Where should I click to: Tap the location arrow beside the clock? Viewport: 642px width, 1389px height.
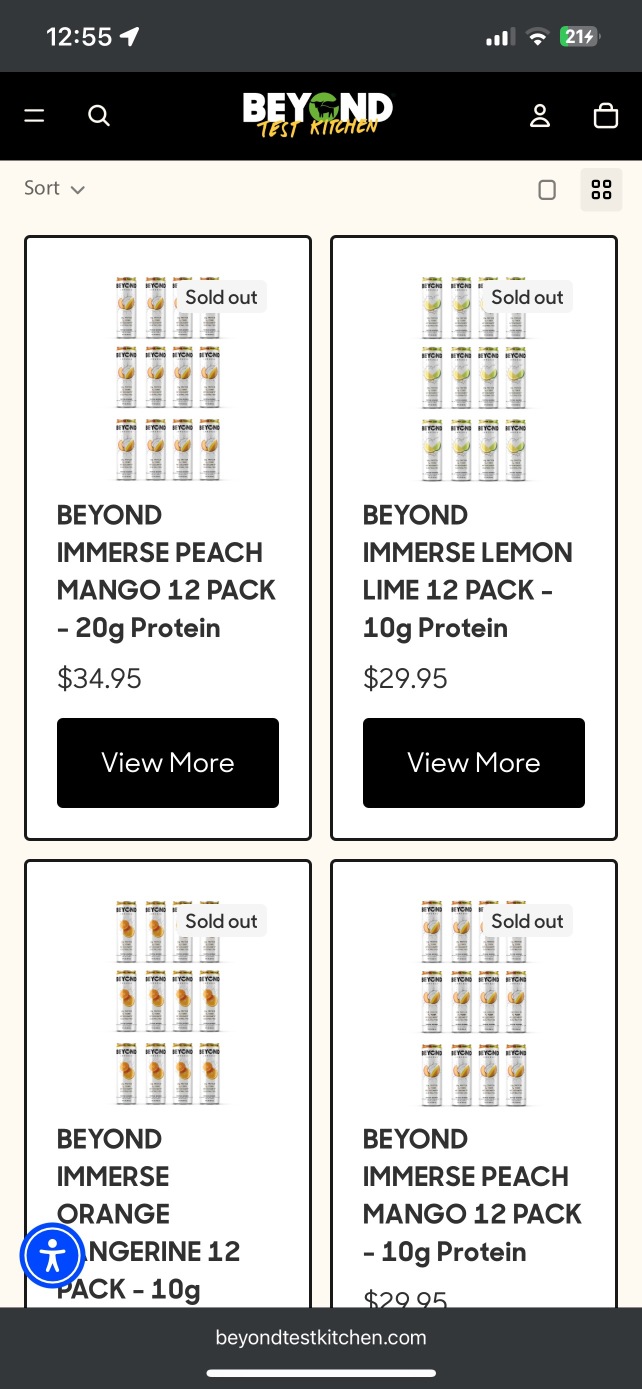coord(129,37)
